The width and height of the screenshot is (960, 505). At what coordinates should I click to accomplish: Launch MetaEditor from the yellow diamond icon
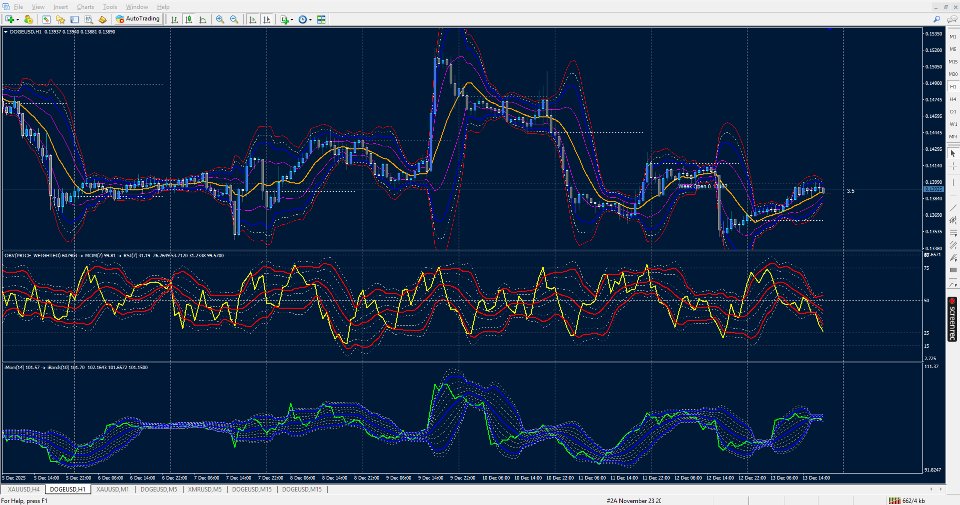102,20
